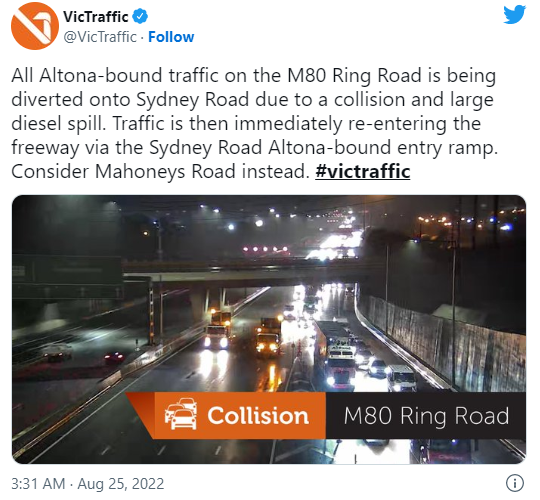Viewport: 540px width, 500px height.
Task: Open the 3:31 AM Aug 25, 2022 timestamp
Action: [x=88, y=483]
